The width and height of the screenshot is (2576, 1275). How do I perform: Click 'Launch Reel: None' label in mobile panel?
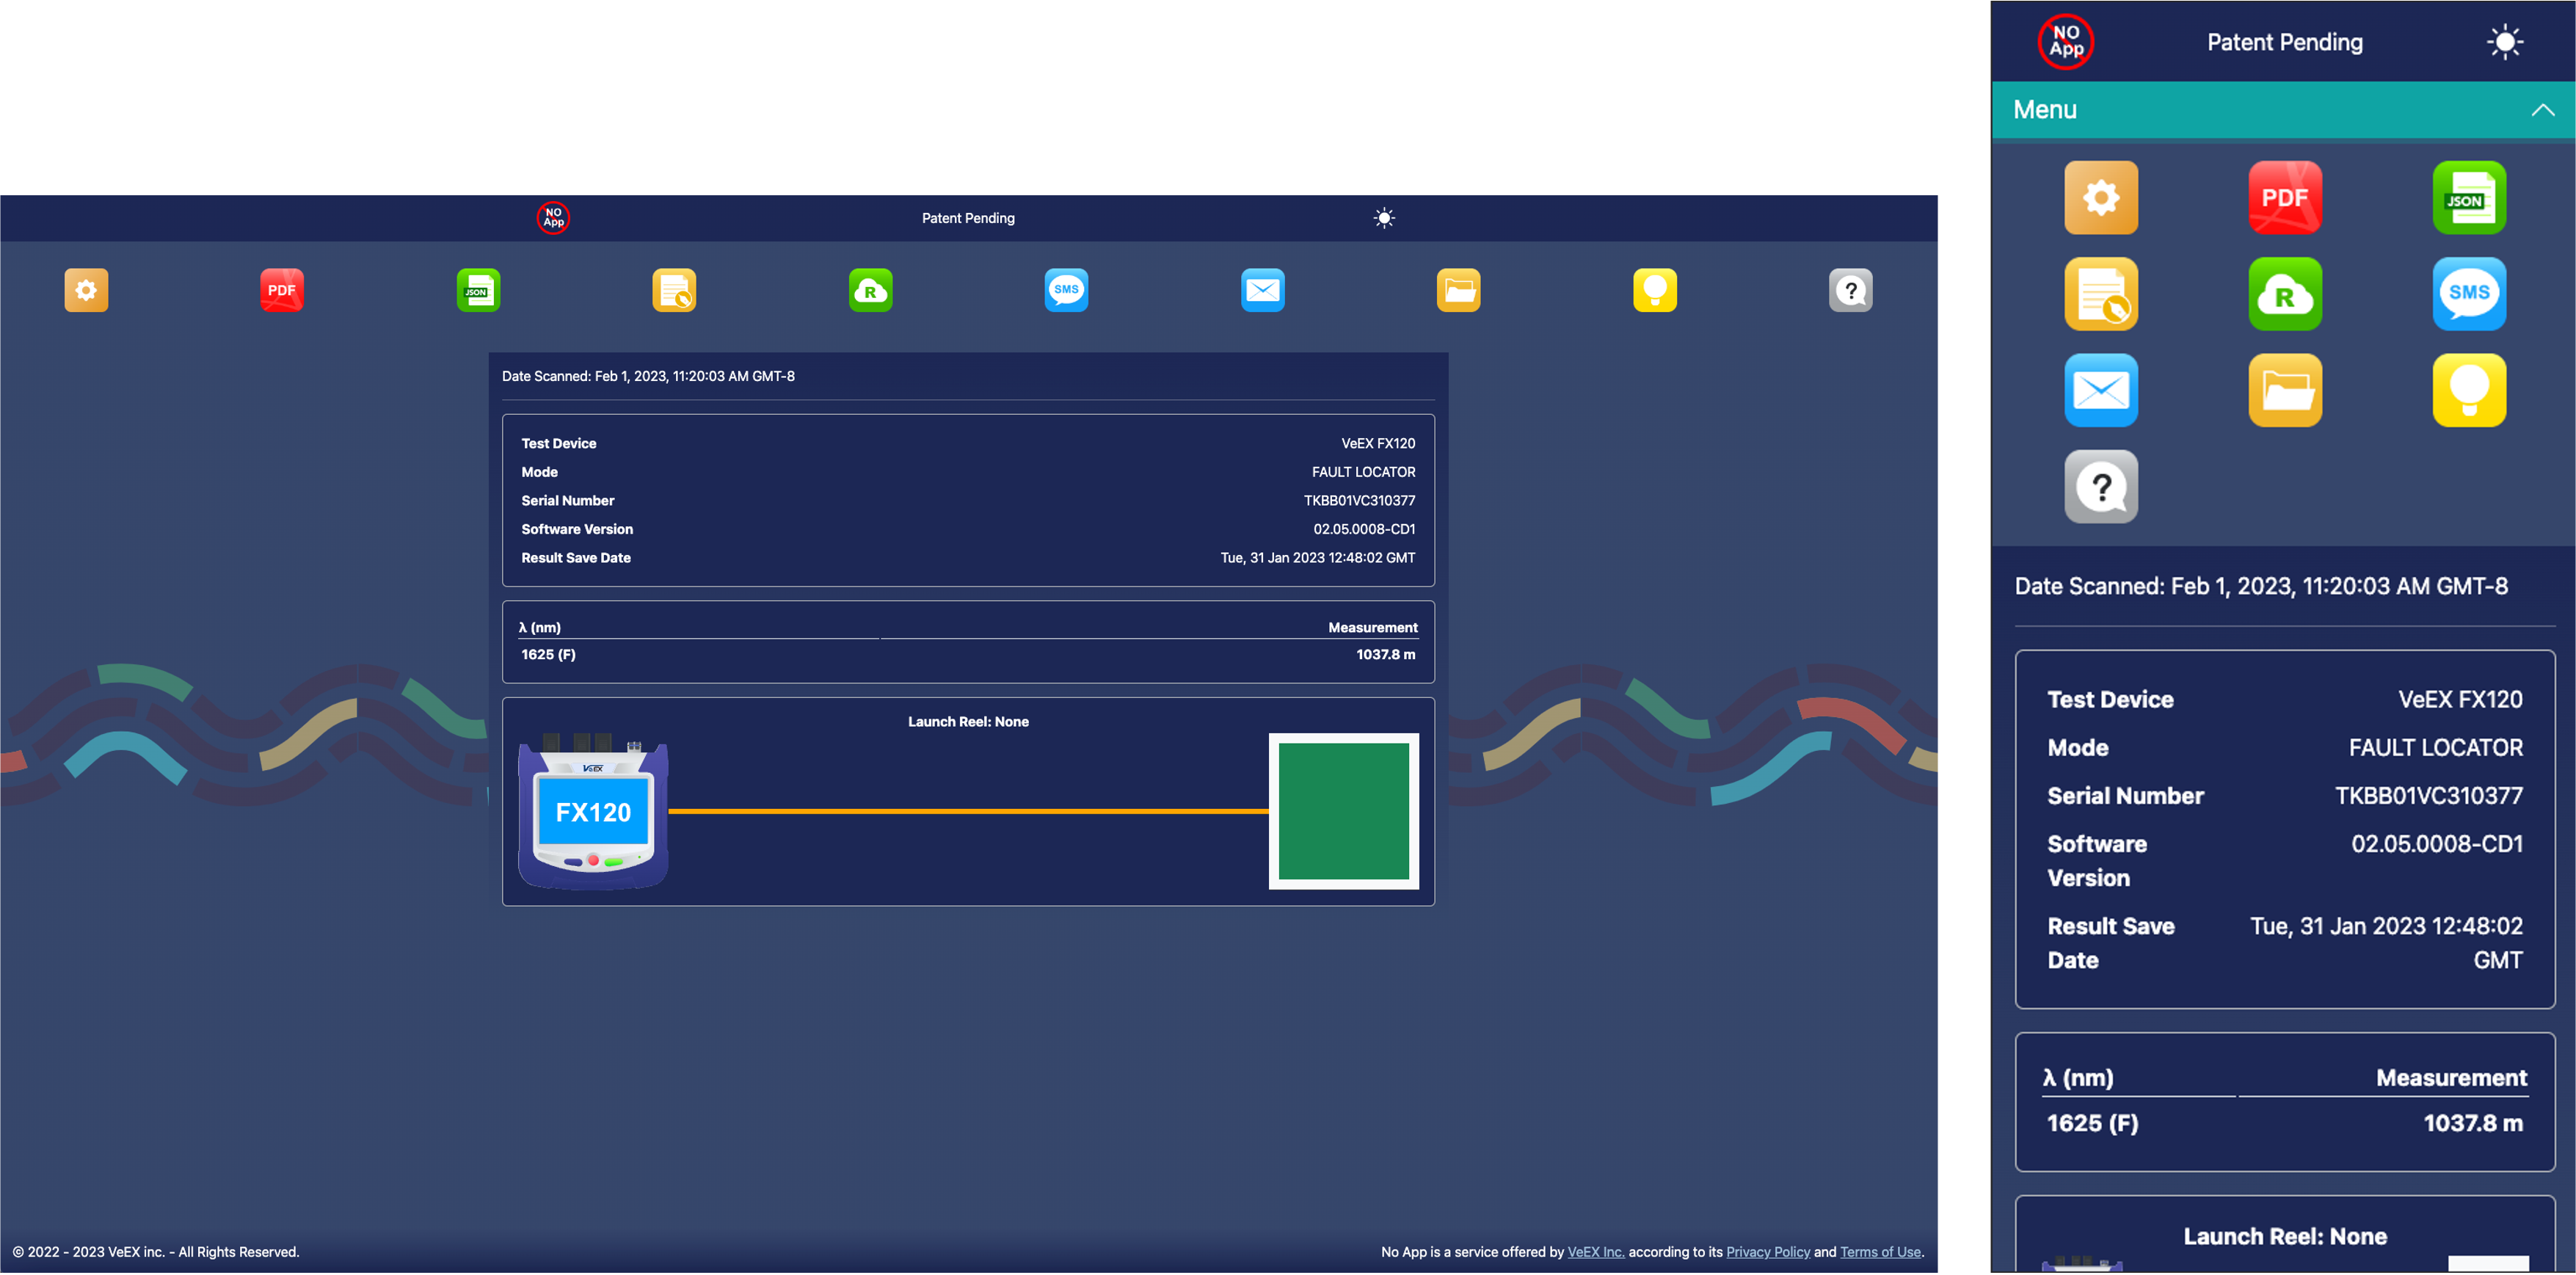coord(2284,1236)
